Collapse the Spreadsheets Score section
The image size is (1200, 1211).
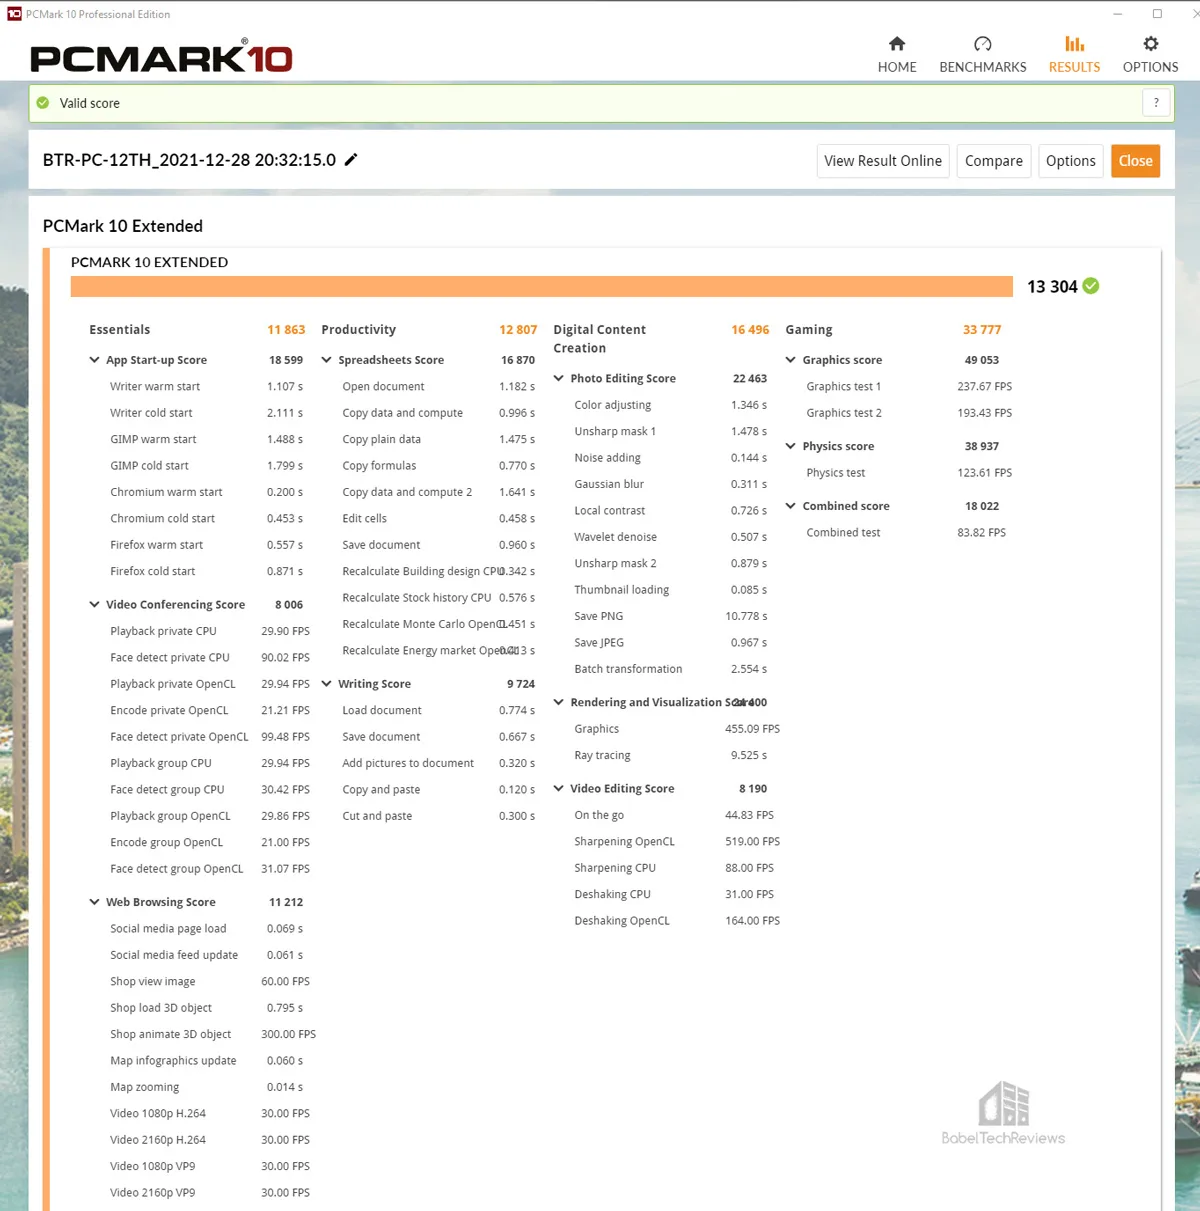tap(327, 360)
